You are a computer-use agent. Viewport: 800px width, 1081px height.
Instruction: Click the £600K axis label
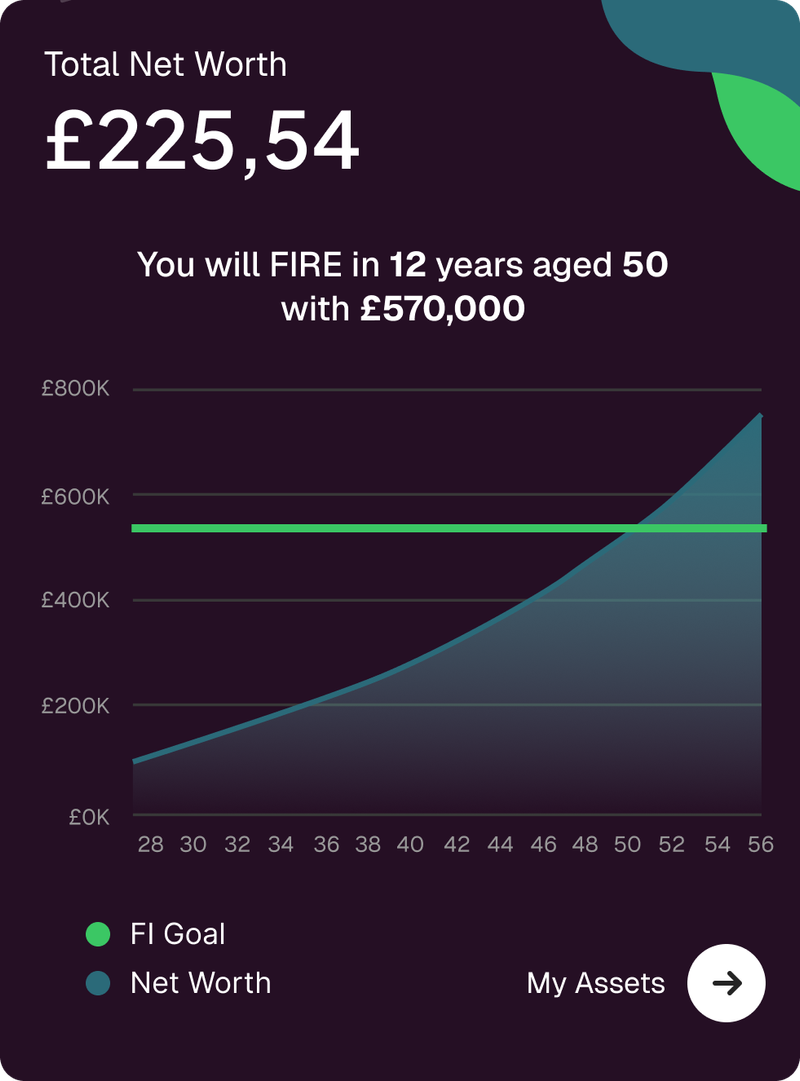(x=75, y=495)
